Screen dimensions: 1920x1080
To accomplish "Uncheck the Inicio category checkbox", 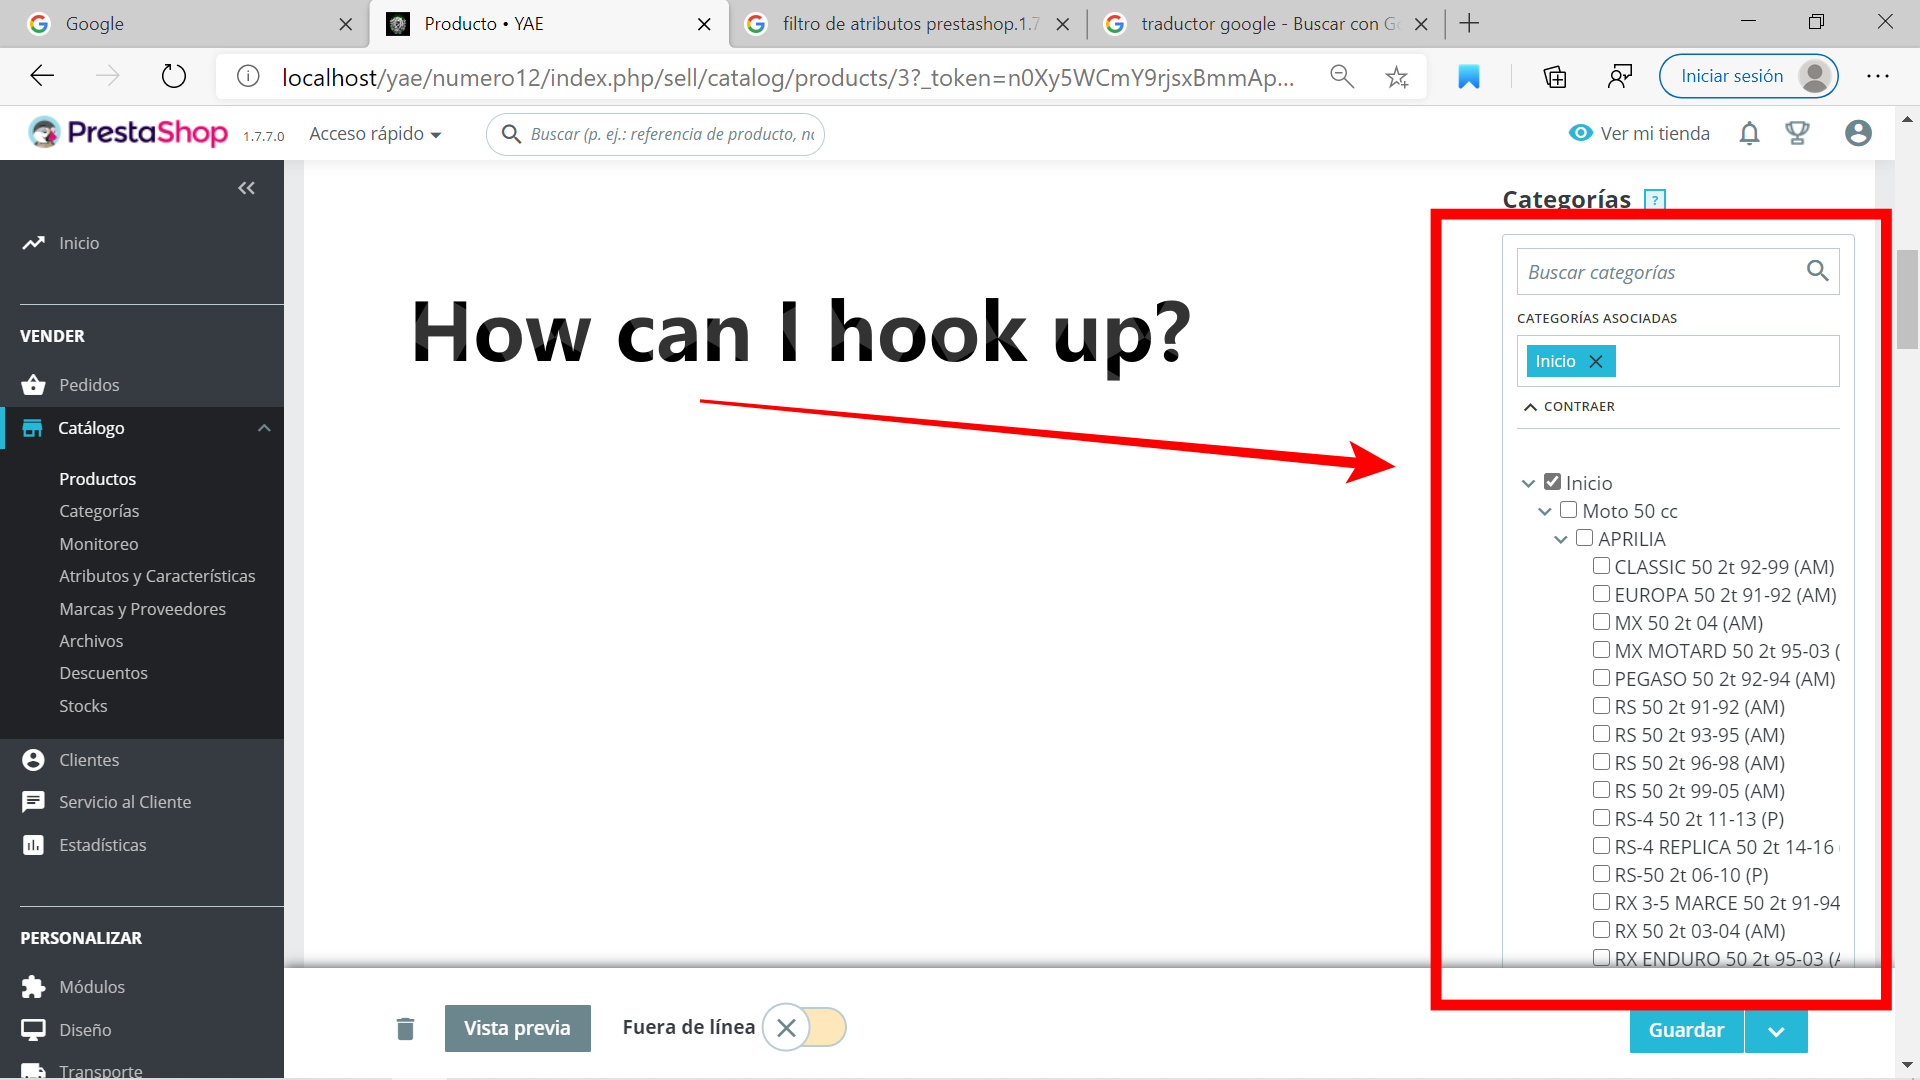I will [1552, 482].
